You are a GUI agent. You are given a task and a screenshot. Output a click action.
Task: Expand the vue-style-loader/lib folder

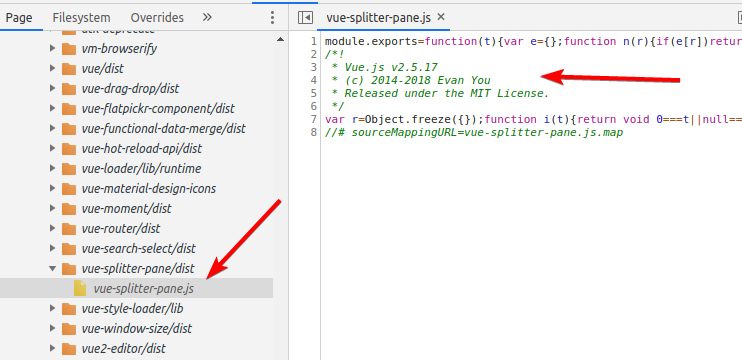click(53, 308)
